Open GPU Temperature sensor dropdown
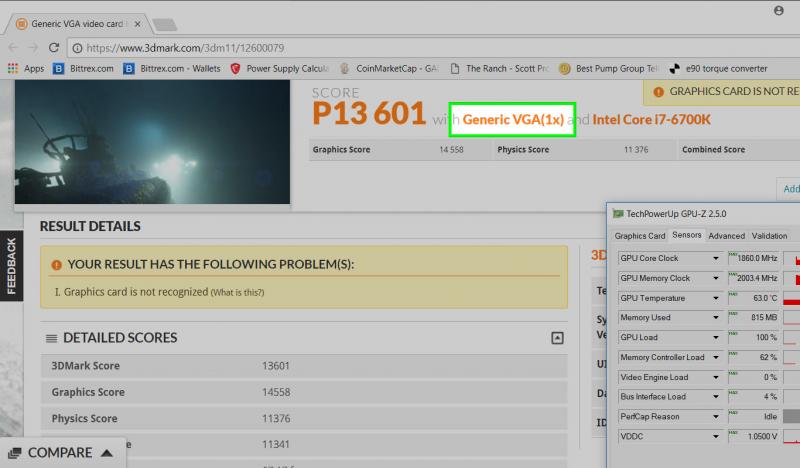This screenshot has width=800, height=468. (715, 298)
